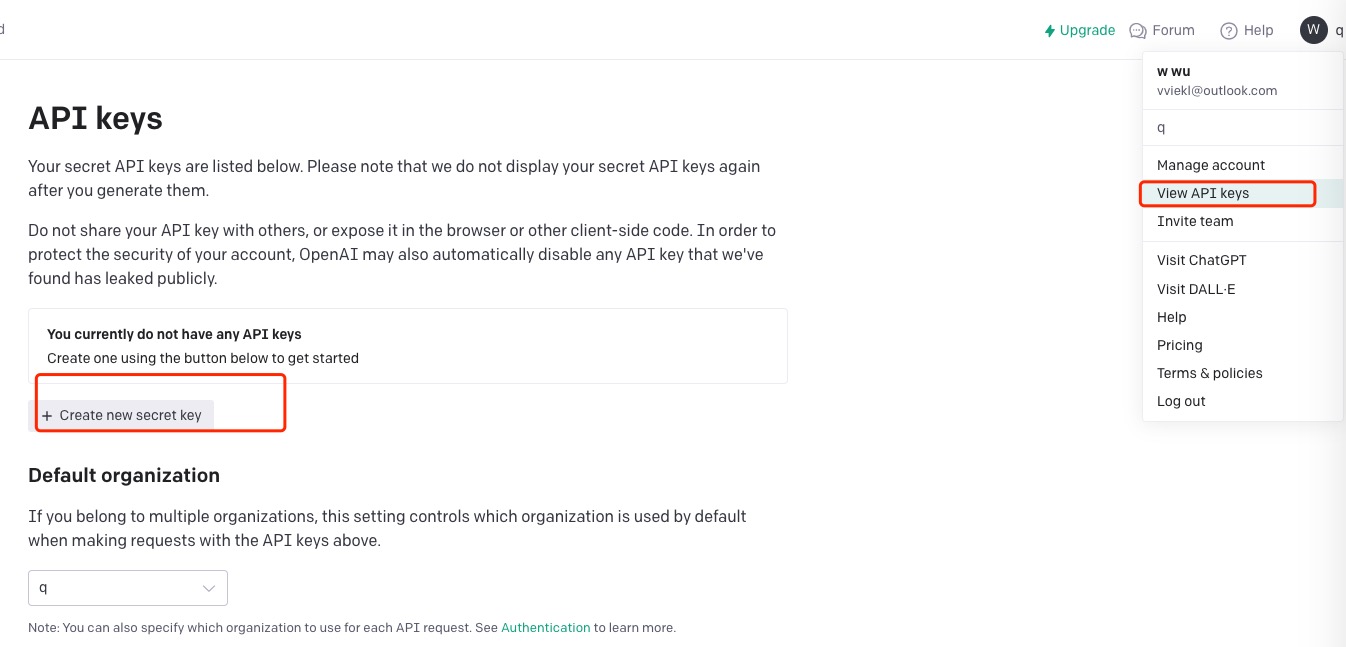Choose View API keys menu item
1346x647 pixels.
pos(1203,193)
